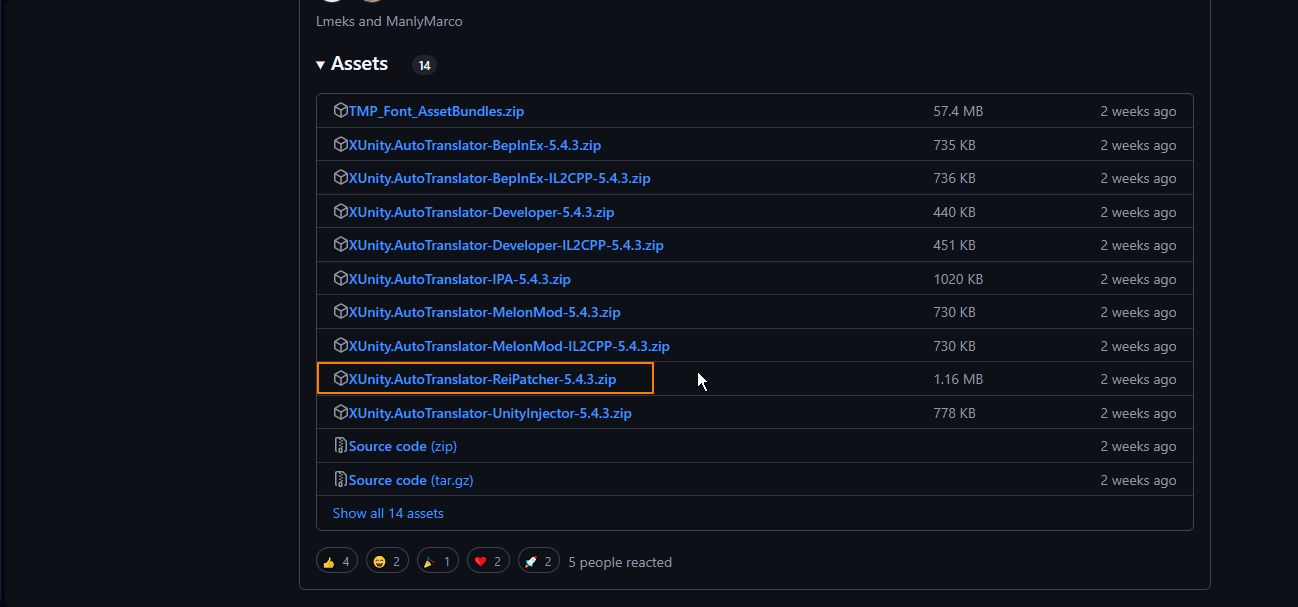
Task: Download XUnity.AutoTranslator-BepInEx-5.4.3.zip
Action: pos(475,145)
